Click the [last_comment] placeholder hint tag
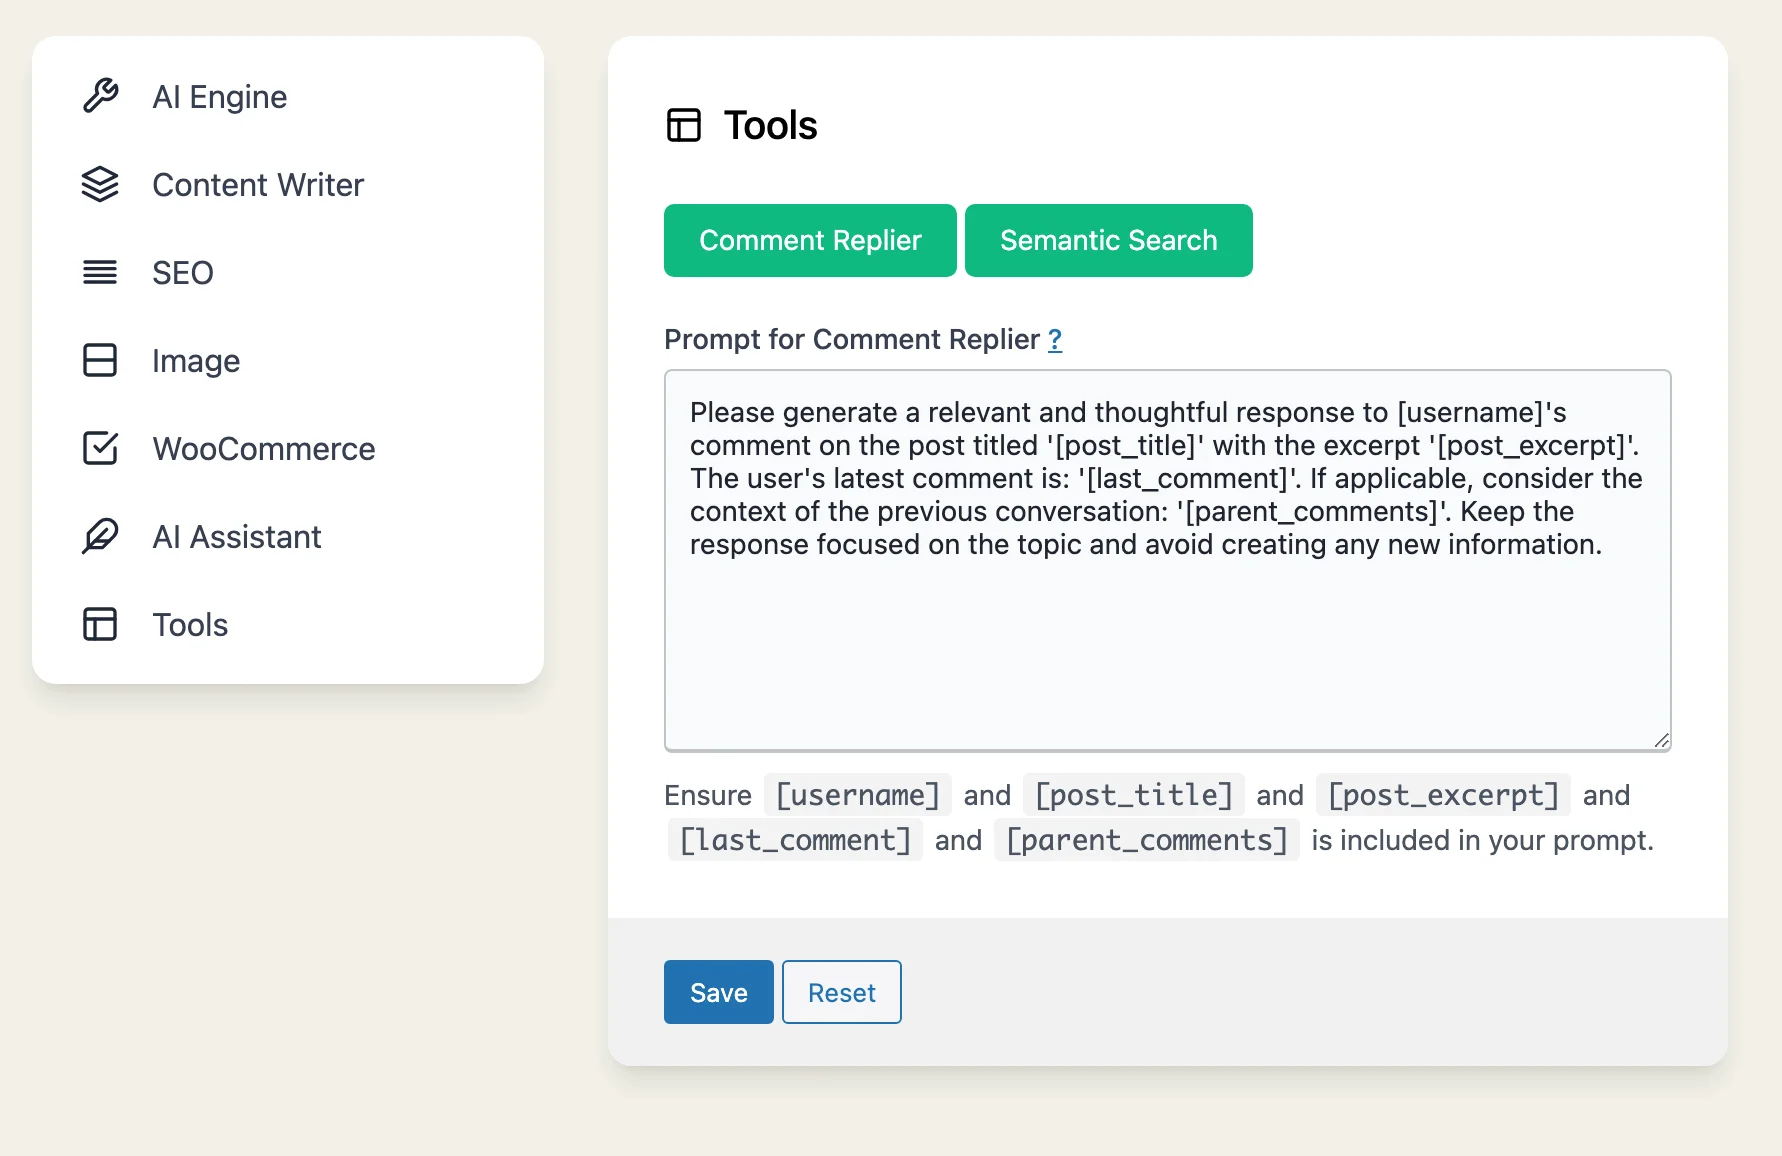Screen dimensions: 1782x1156 pos(795,840)
